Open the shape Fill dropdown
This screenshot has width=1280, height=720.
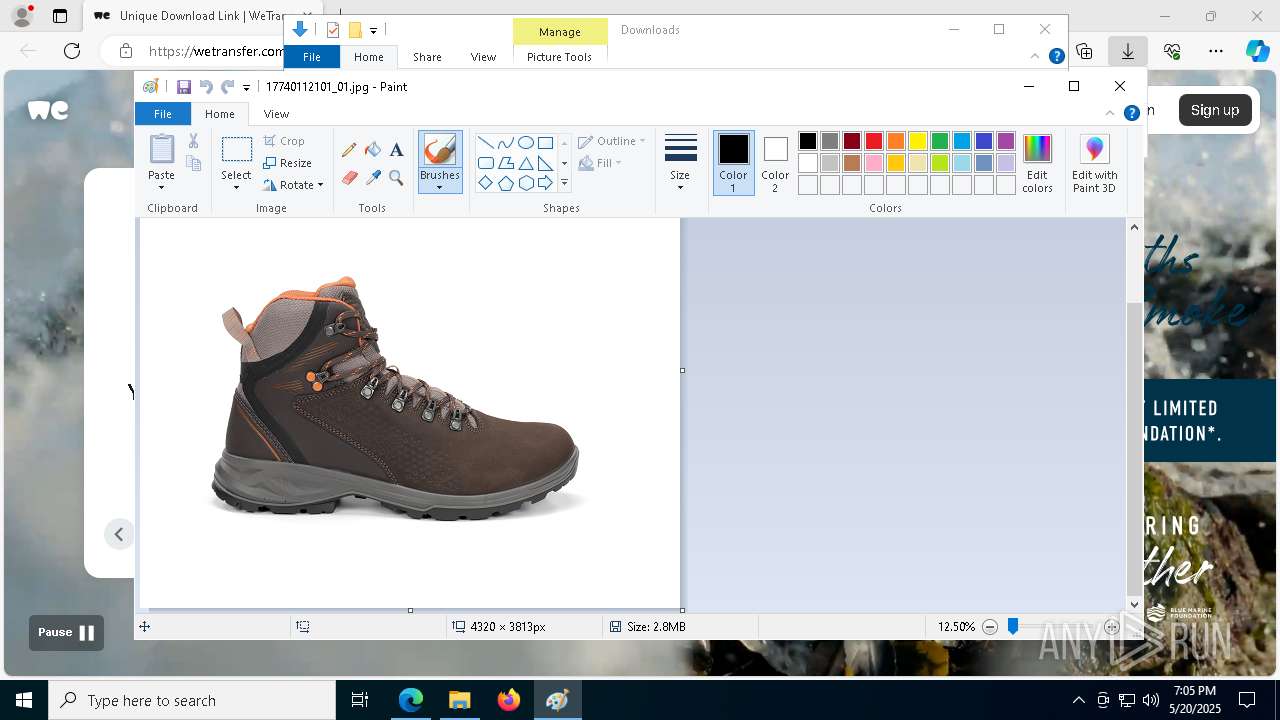(x=600, y=163)
